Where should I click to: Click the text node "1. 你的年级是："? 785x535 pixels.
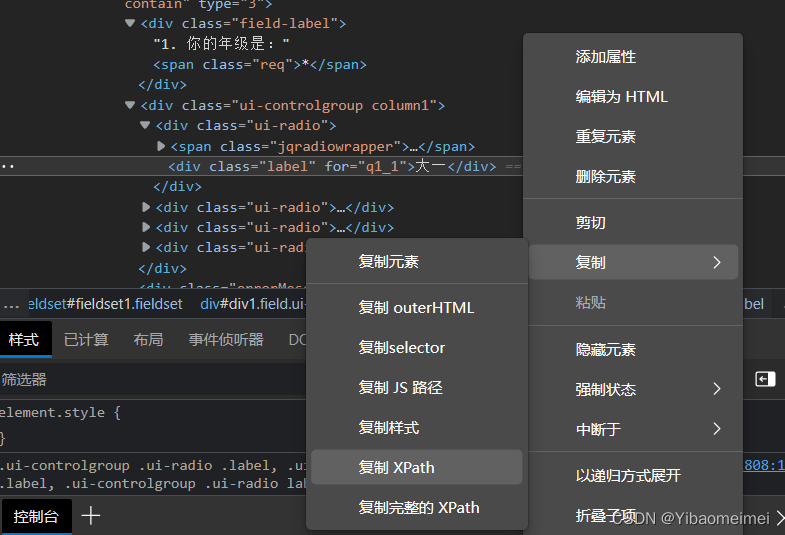click(221, 44)
